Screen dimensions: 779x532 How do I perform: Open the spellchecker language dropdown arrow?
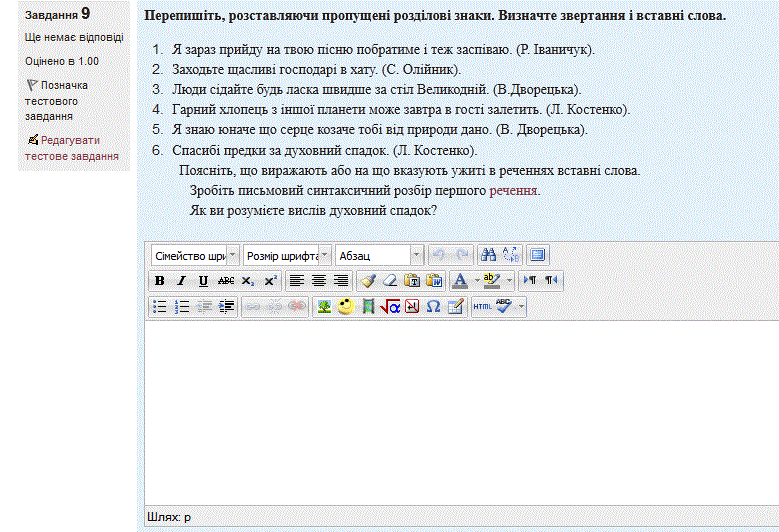521,306
